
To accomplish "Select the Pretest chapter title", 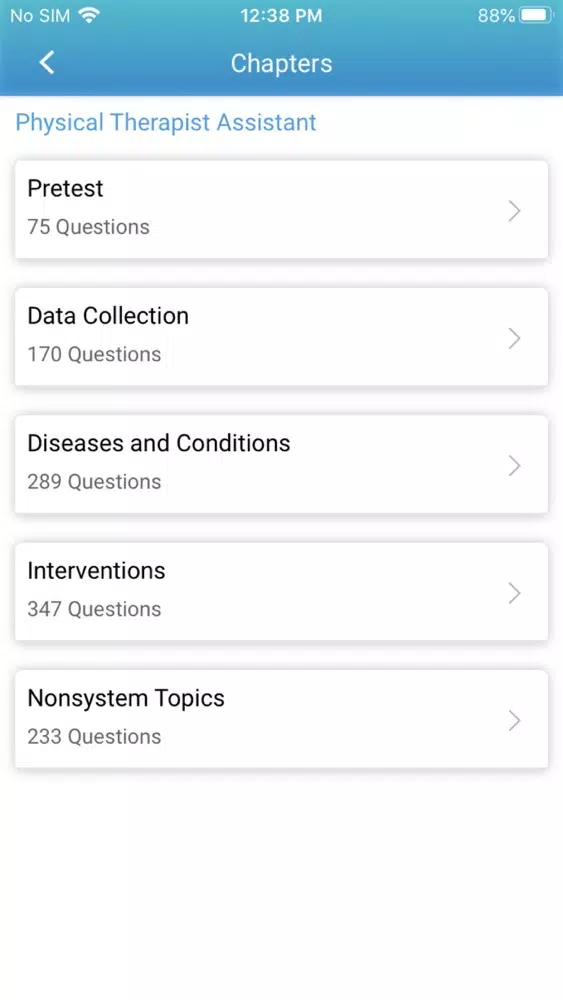I will (x=65, y=188).
